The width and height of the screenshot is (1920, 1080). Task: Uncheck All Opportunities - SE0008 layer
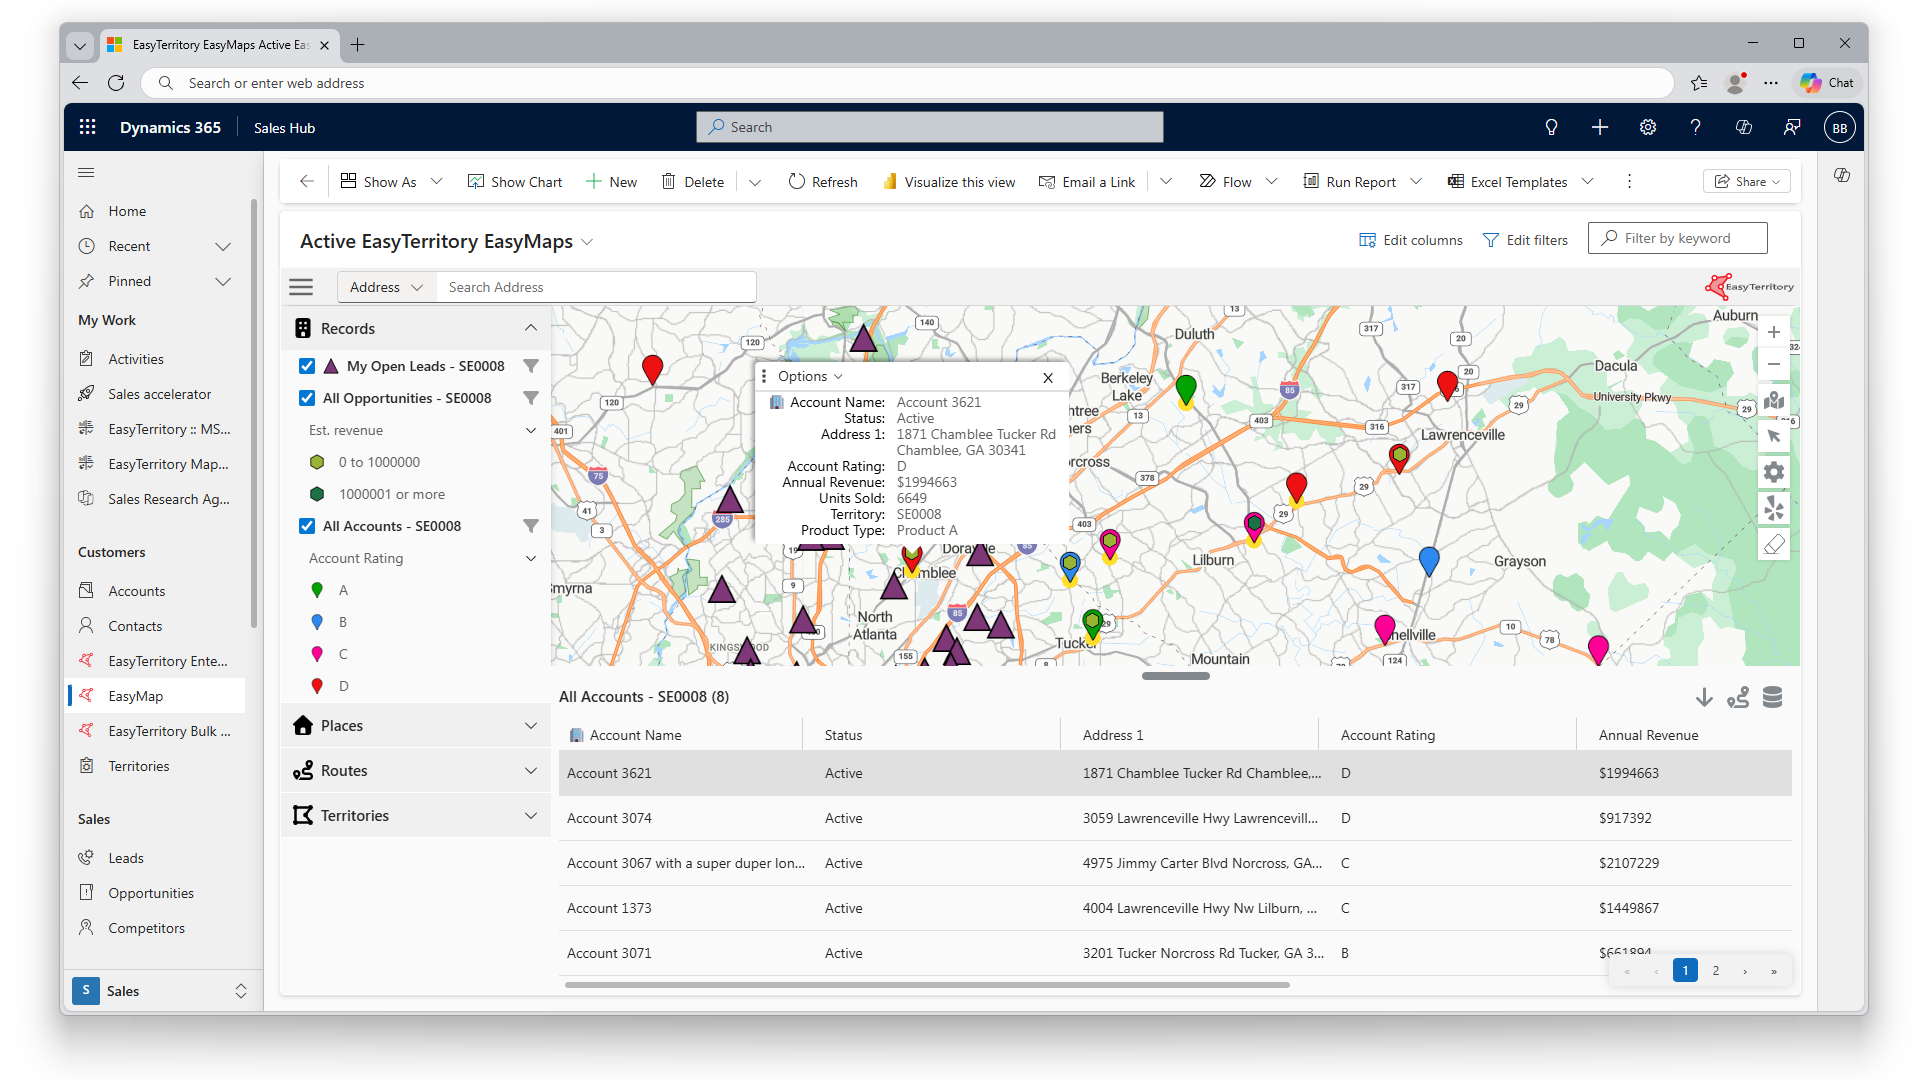(x=307, y=398)
